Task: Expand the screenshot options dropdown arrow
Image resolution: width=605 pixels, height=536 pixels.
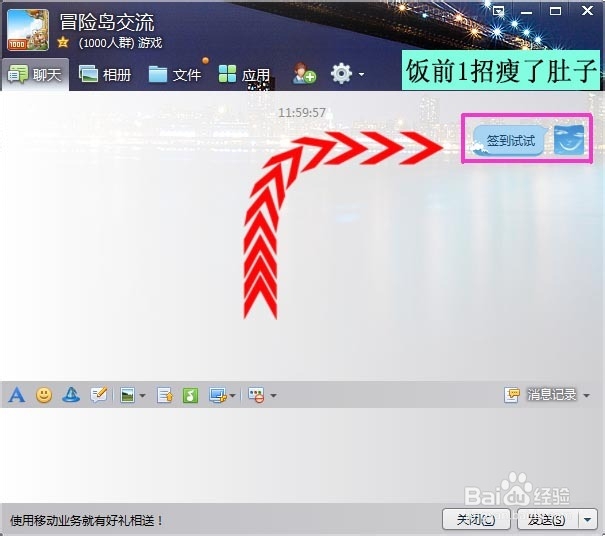Action: [233, 396]
